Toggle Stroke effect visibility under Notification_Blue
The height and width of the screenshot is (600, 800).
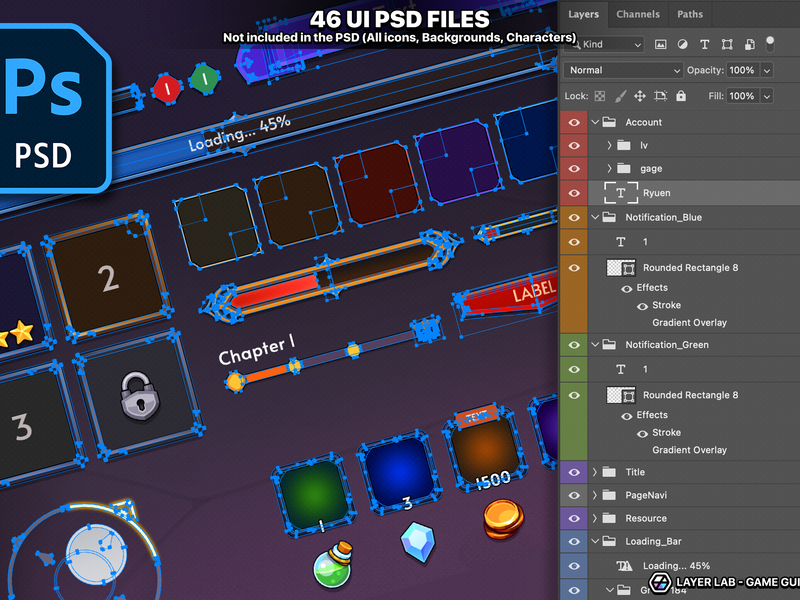pos(642,306)
